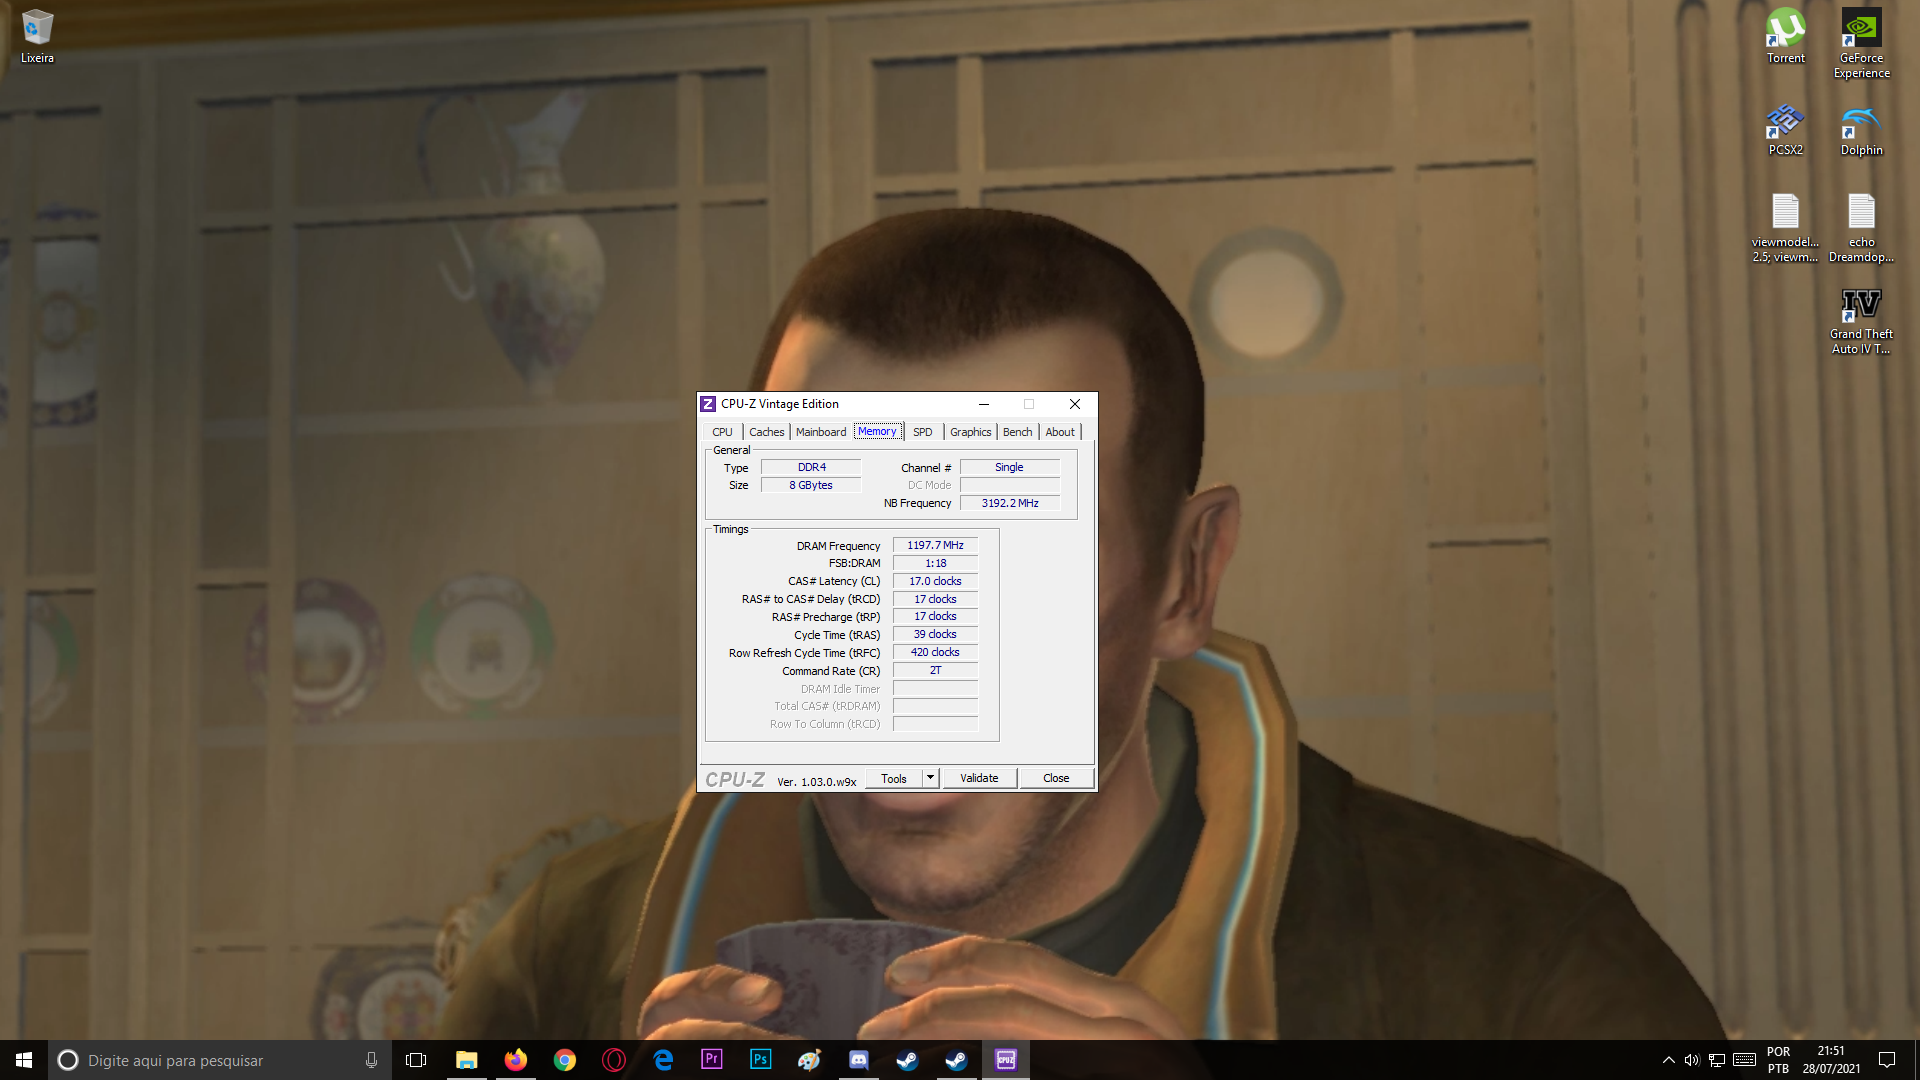The height and width of the screenshot is (1080, 1920).
Task: Switch to the Graphics tab
Action: [x=970, y=432]
